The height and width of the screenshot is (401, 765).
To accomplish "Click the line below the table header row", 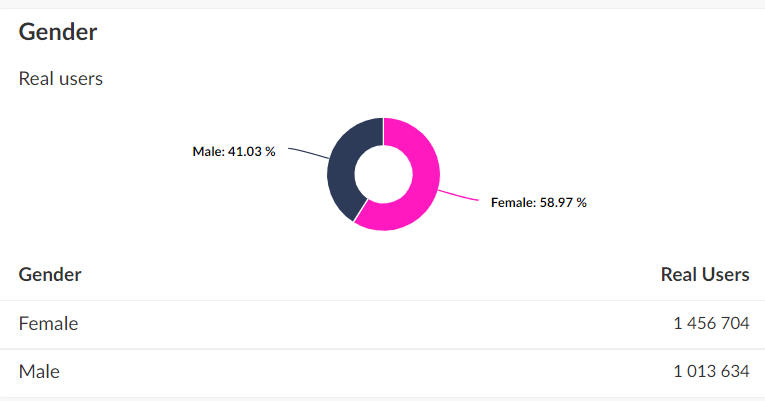I will pyautogui.click(x=382, y=300).
